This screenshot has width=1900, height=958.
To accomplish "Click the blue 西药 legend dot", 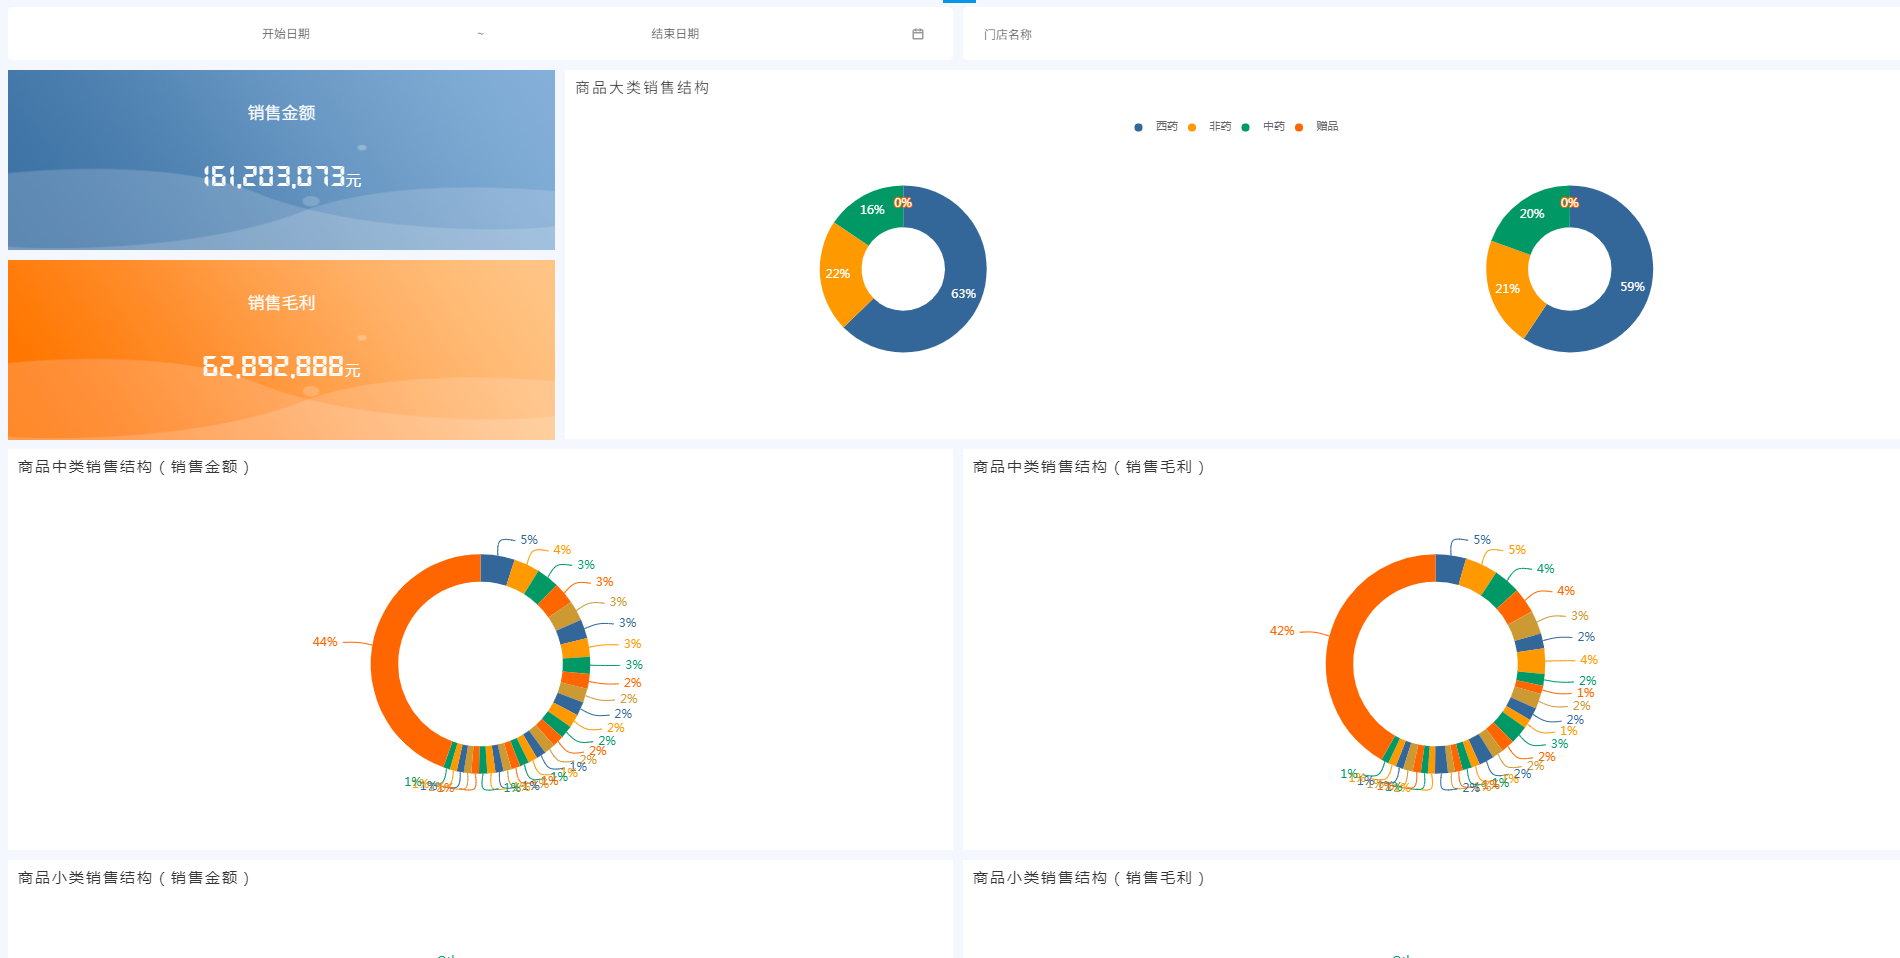I will (x=1138, y=127).
